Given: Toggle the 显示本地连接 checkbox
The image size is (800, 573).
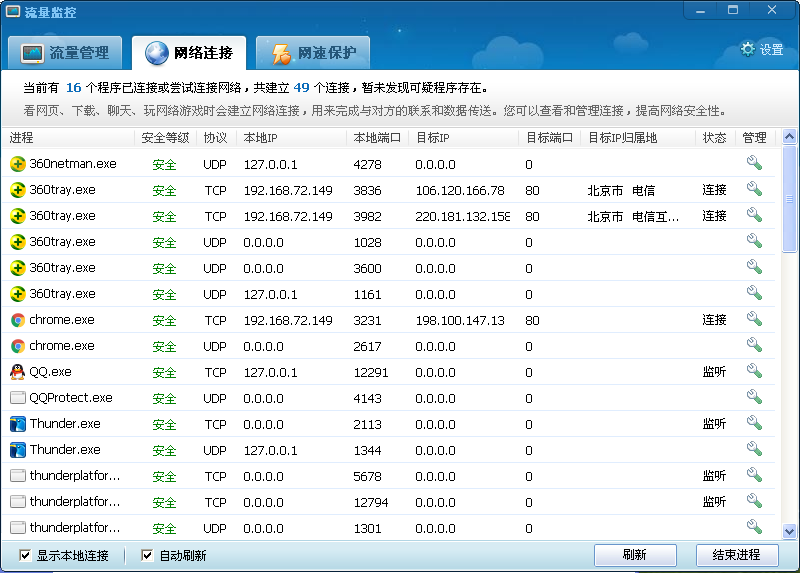Looking at the screenshot, I should (x=25, y=555).
